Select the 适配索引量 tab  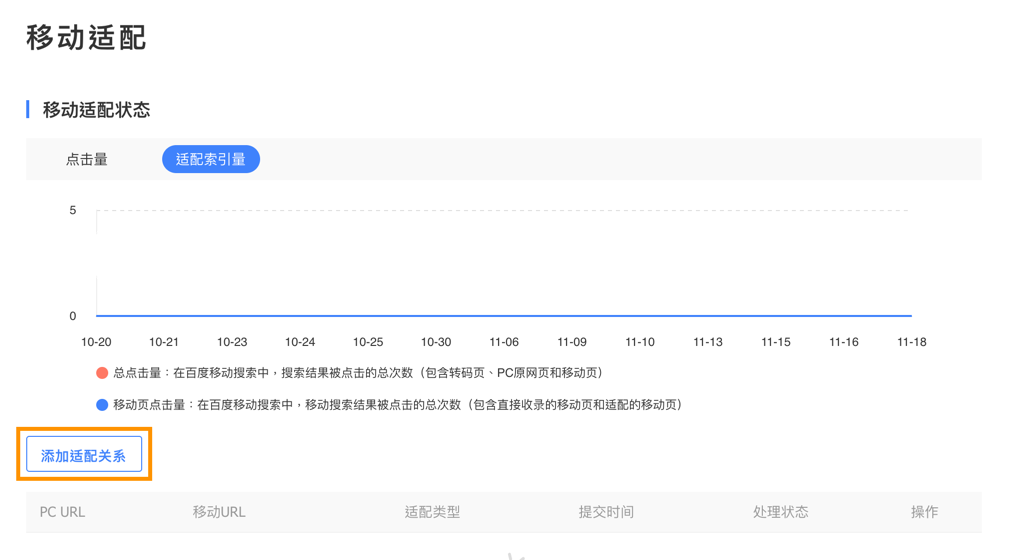click(x=211, y=159)
